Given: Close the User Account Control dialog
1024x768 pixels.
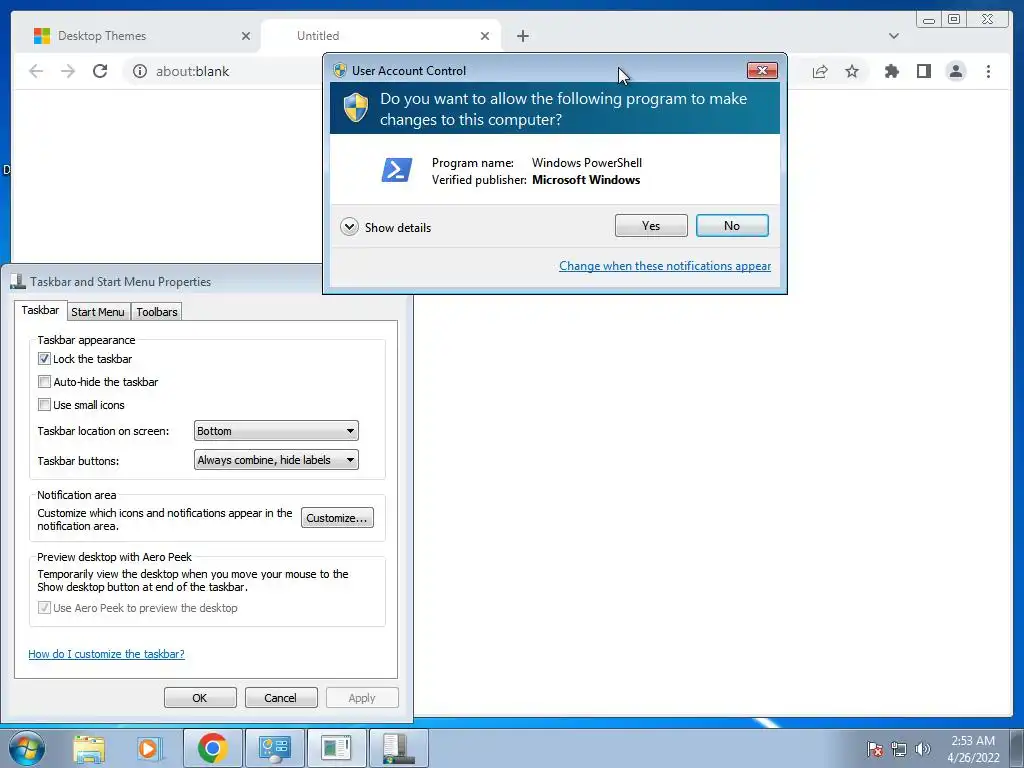Looking at the screenshot, I should (762, 70).
